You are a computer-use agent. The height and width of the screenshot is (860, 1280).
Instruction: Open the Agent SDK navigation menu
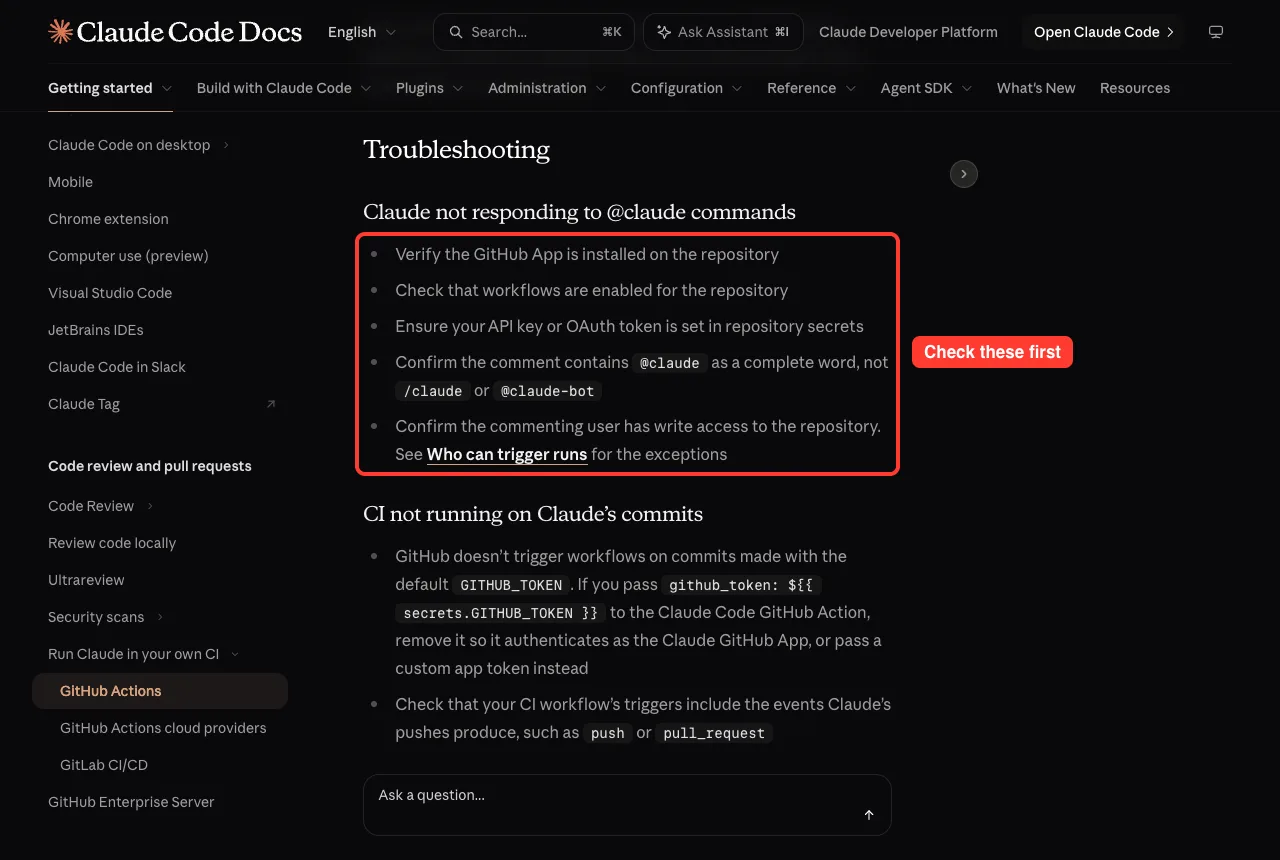(x=927, y=88)
